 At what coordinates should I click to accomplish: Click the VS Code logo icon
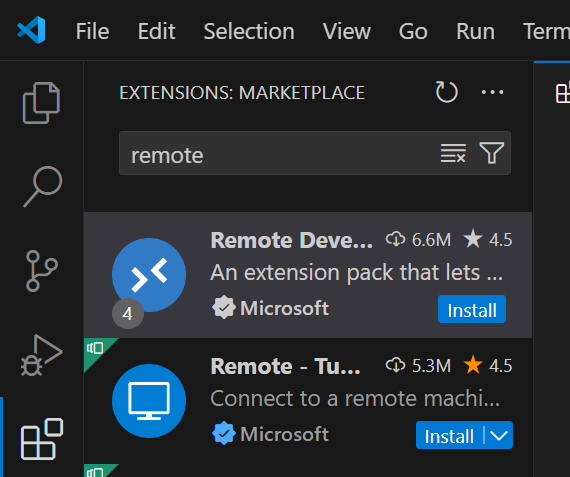(x=31, y=30)
